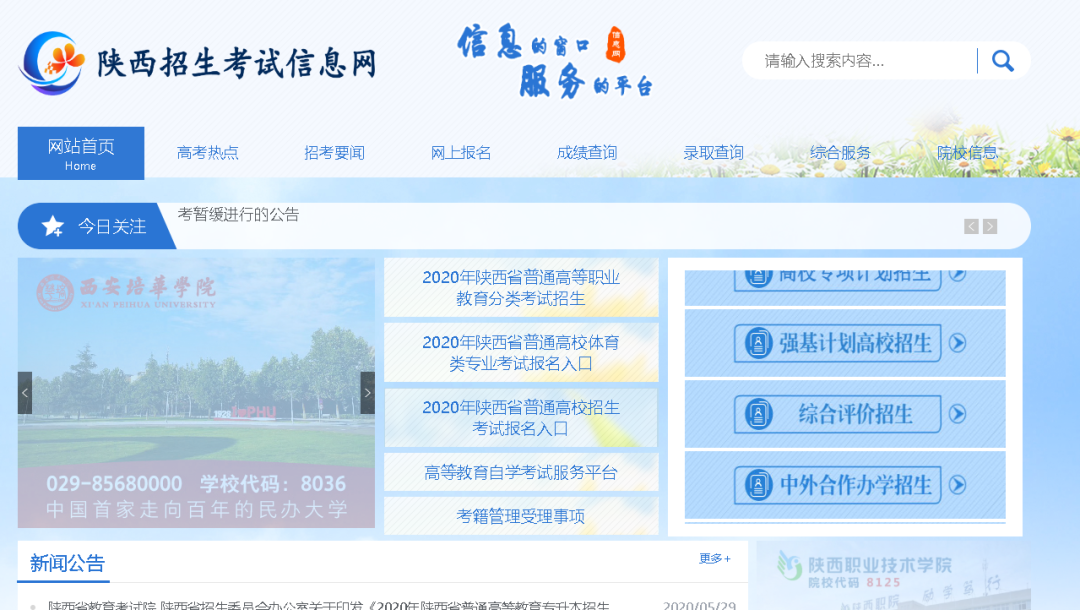
Task: Open 2020年普通高校招生考试报名入口 link
Action: click(521, 418)
